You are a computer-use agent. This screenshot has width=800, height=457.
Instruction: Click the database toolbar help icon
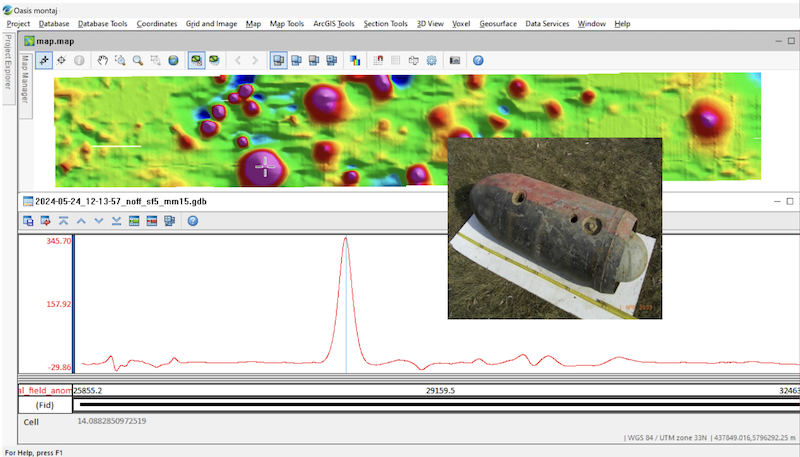192,220
